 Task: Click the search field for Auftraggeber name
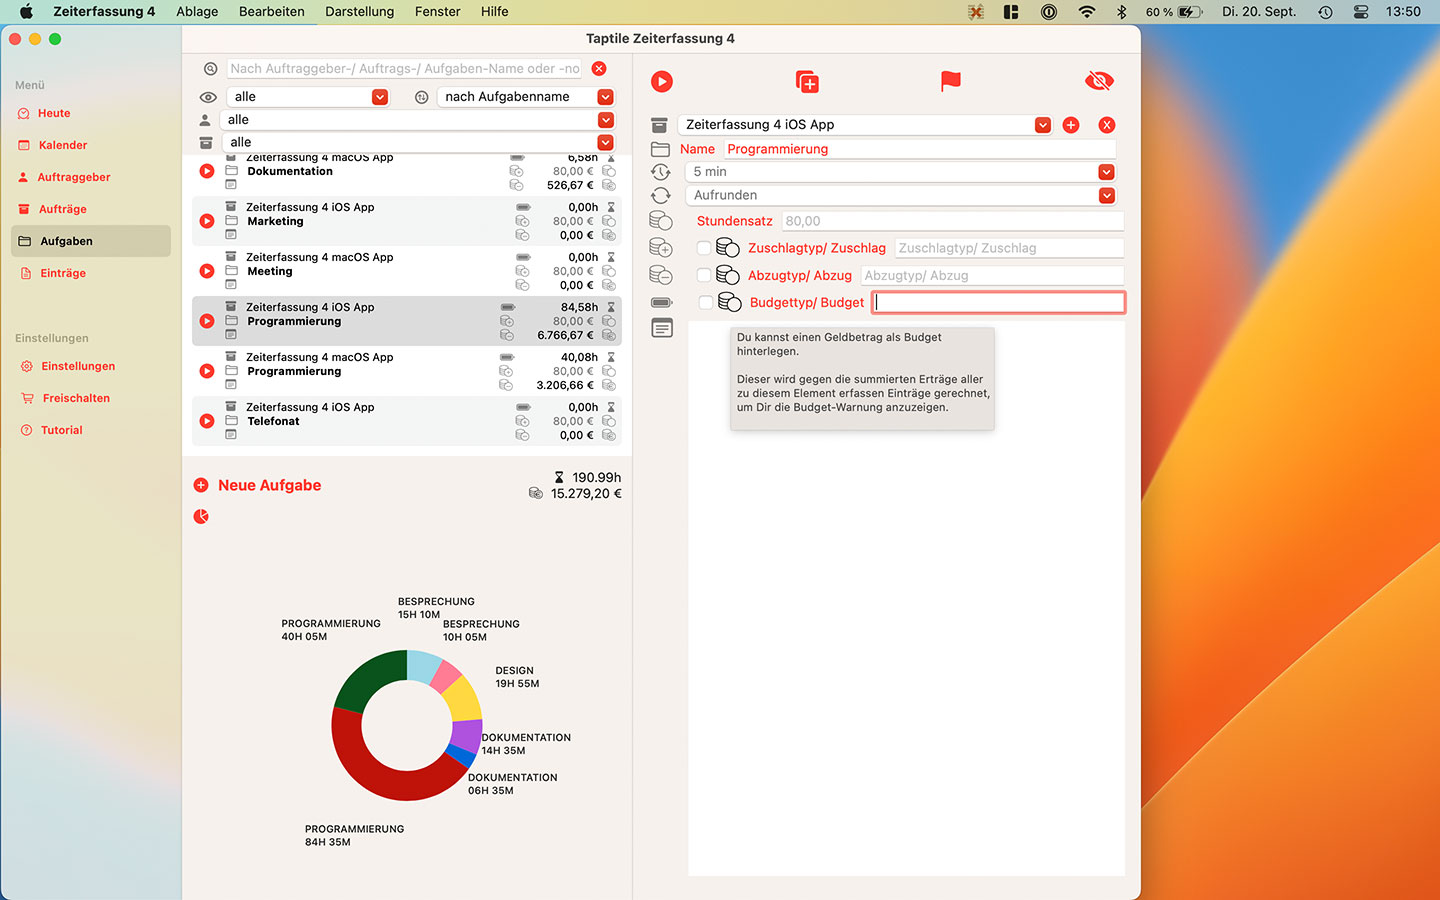tap(405, 68)
